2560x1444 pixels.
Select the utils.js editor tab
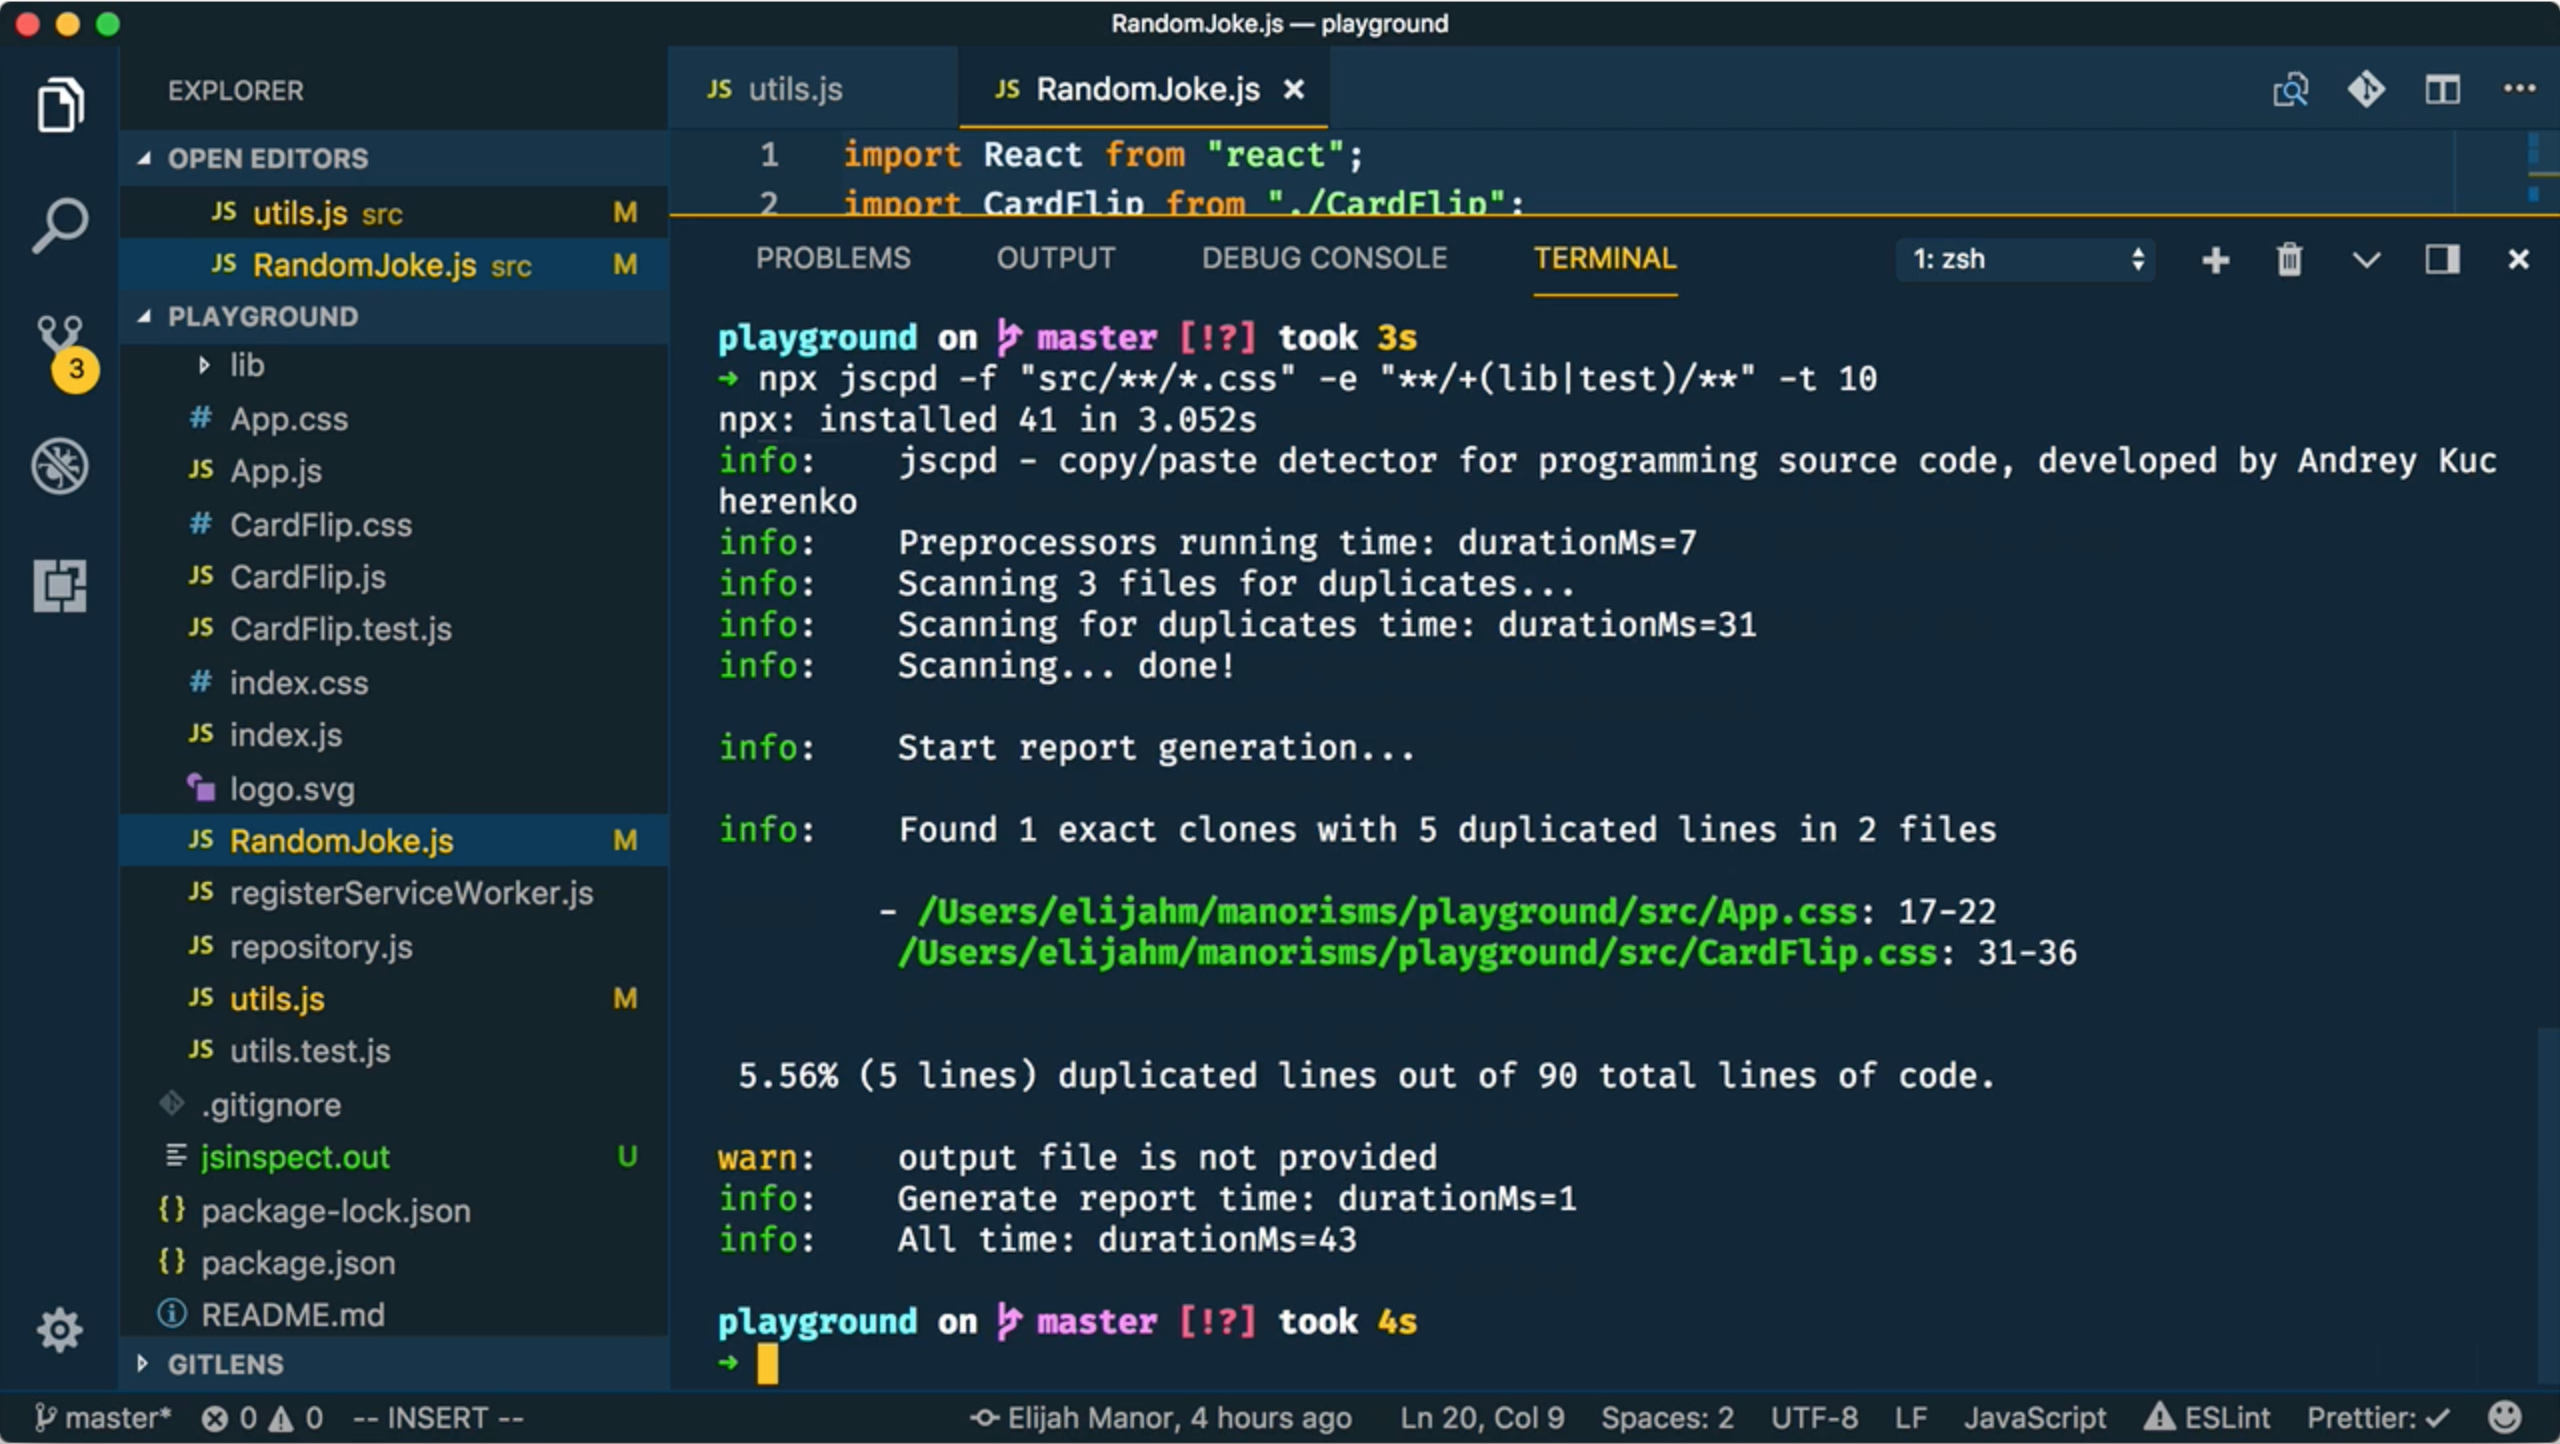(795, 90)
